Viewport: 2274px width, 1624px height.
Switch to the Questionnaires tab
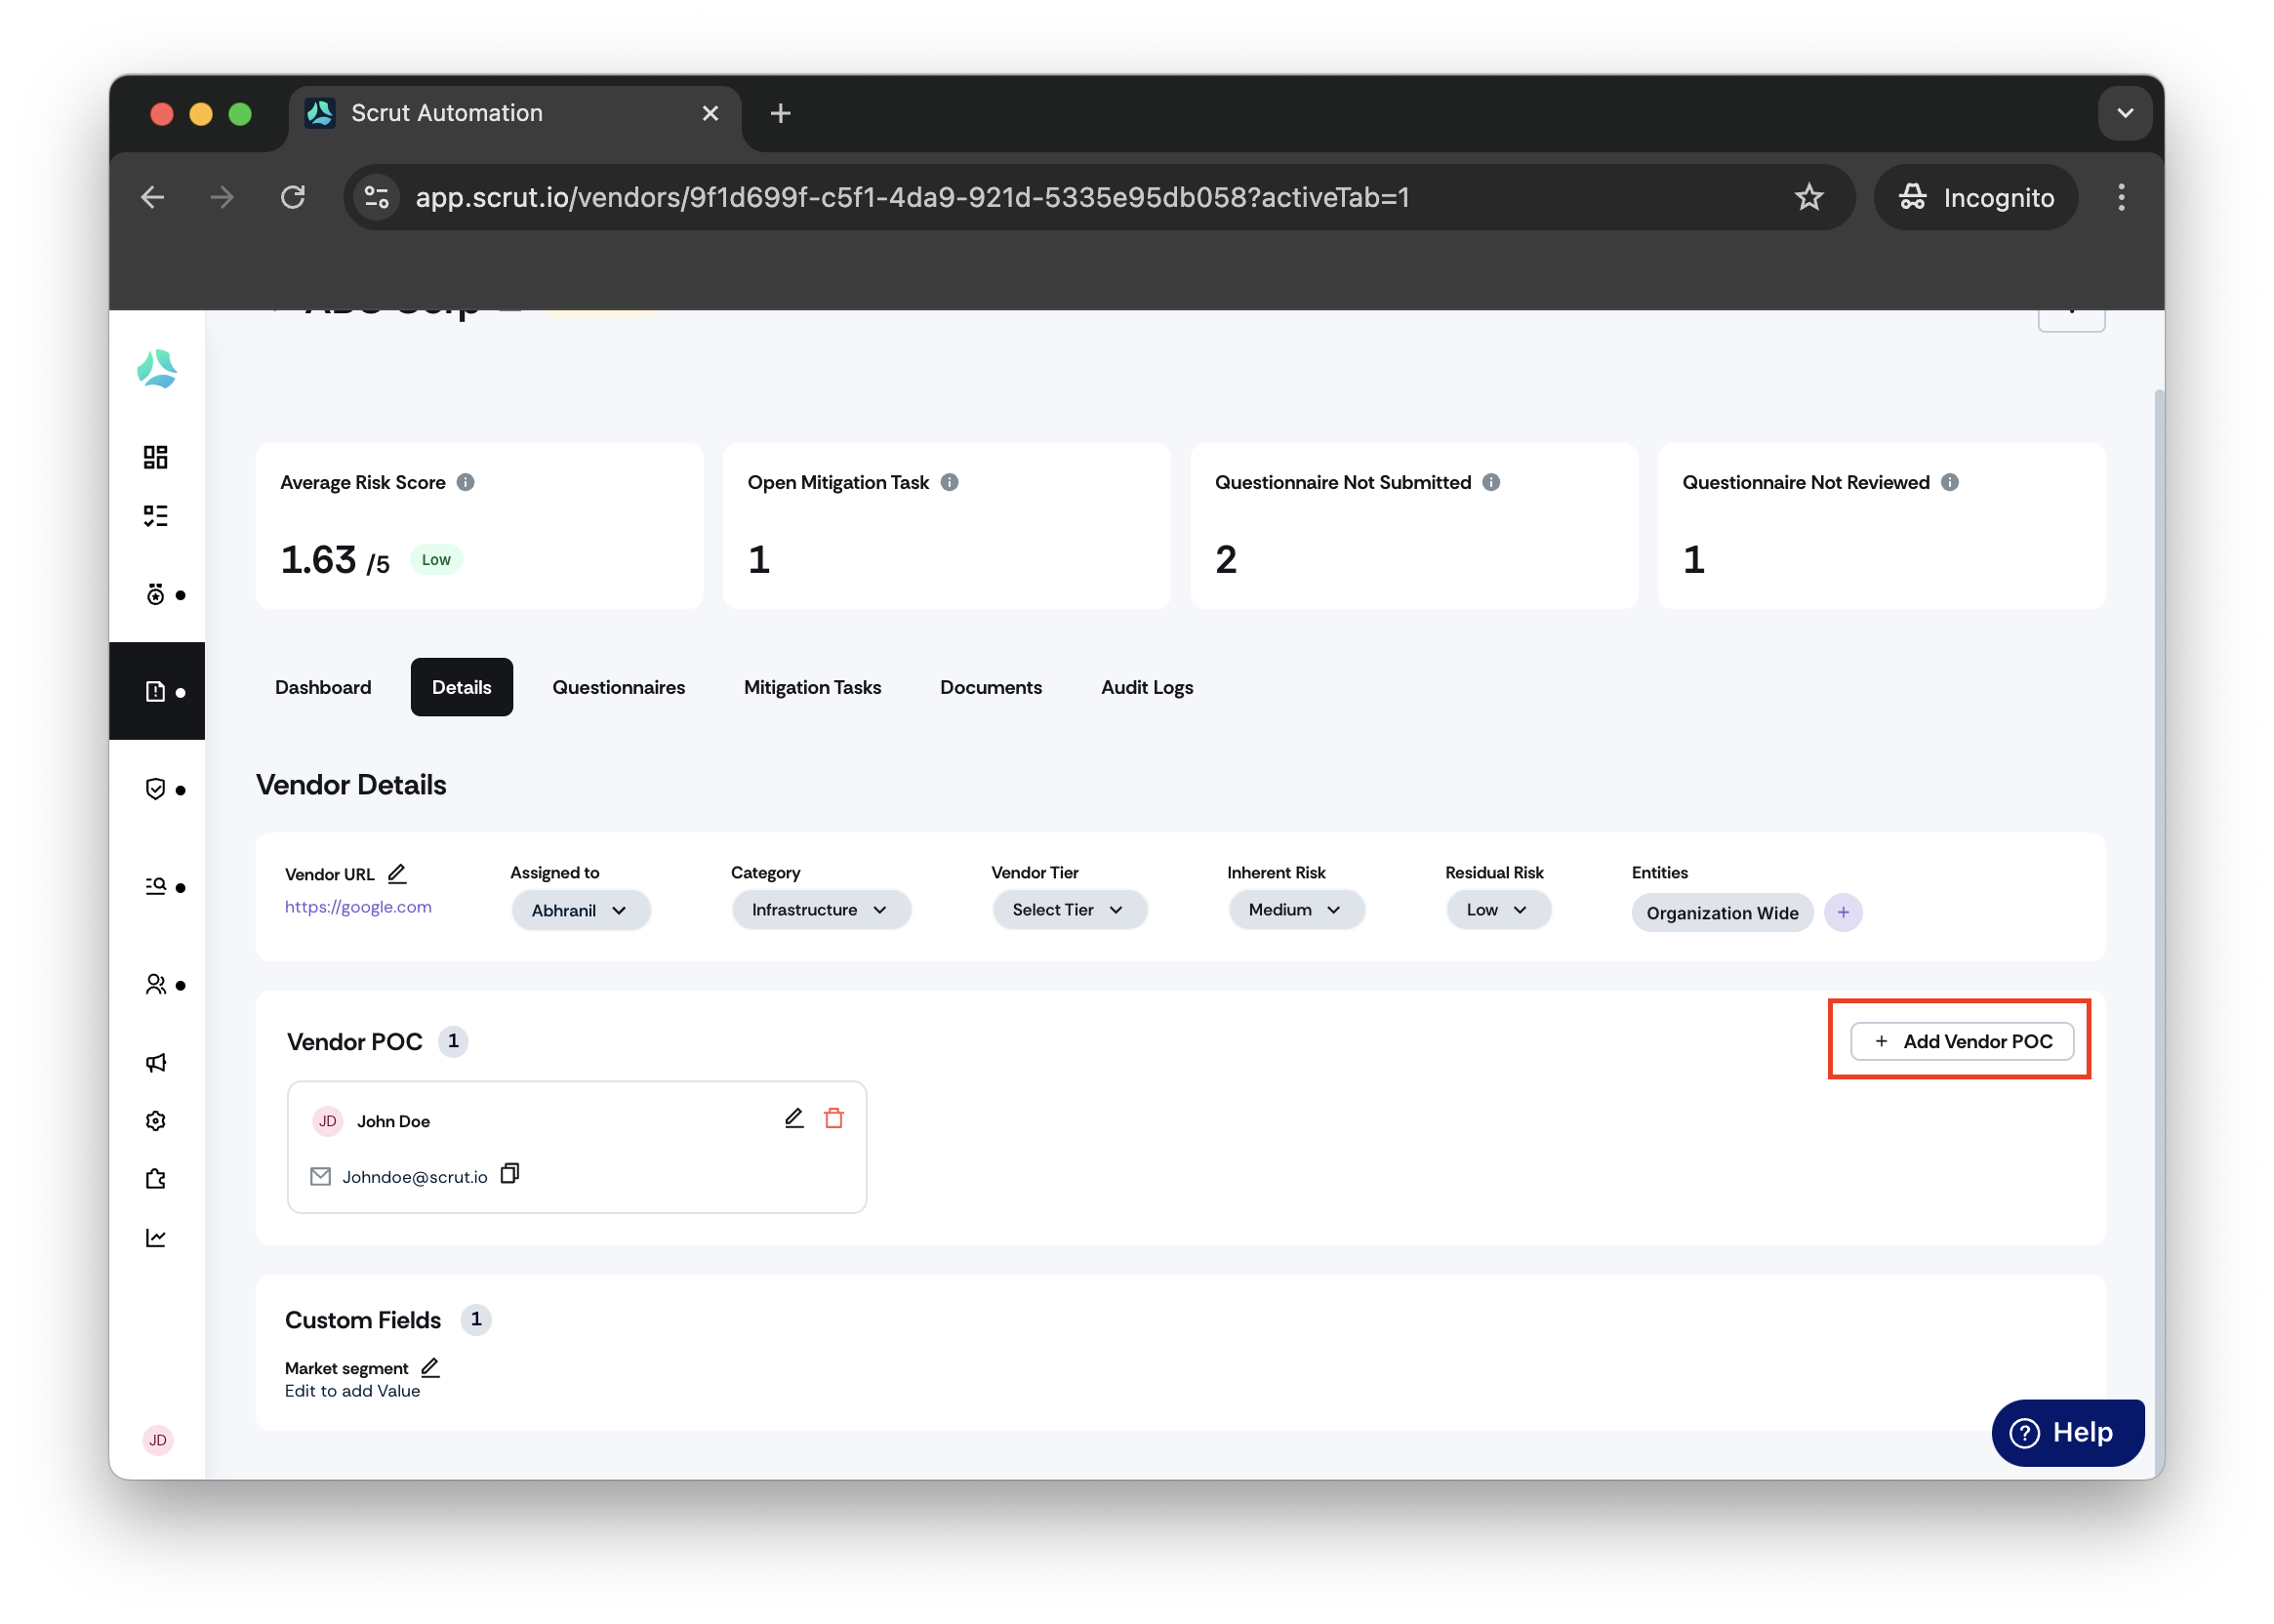click(619, 687)
